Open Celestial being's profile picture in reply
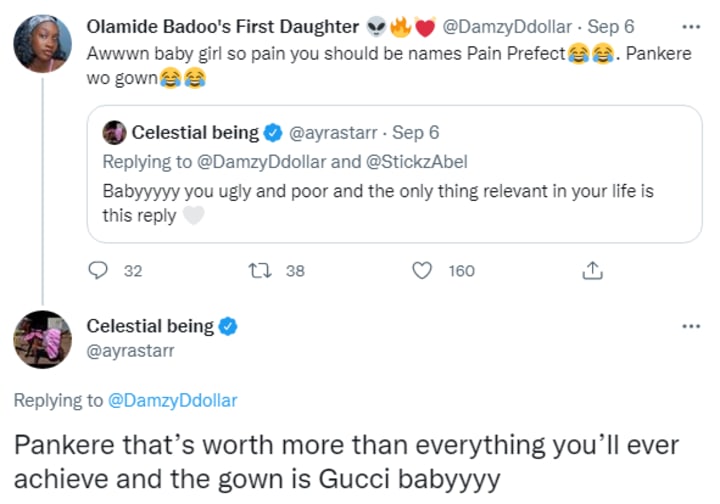Viewport: 720px width, 504px height. pyautogui.click(x=42, y=338)
